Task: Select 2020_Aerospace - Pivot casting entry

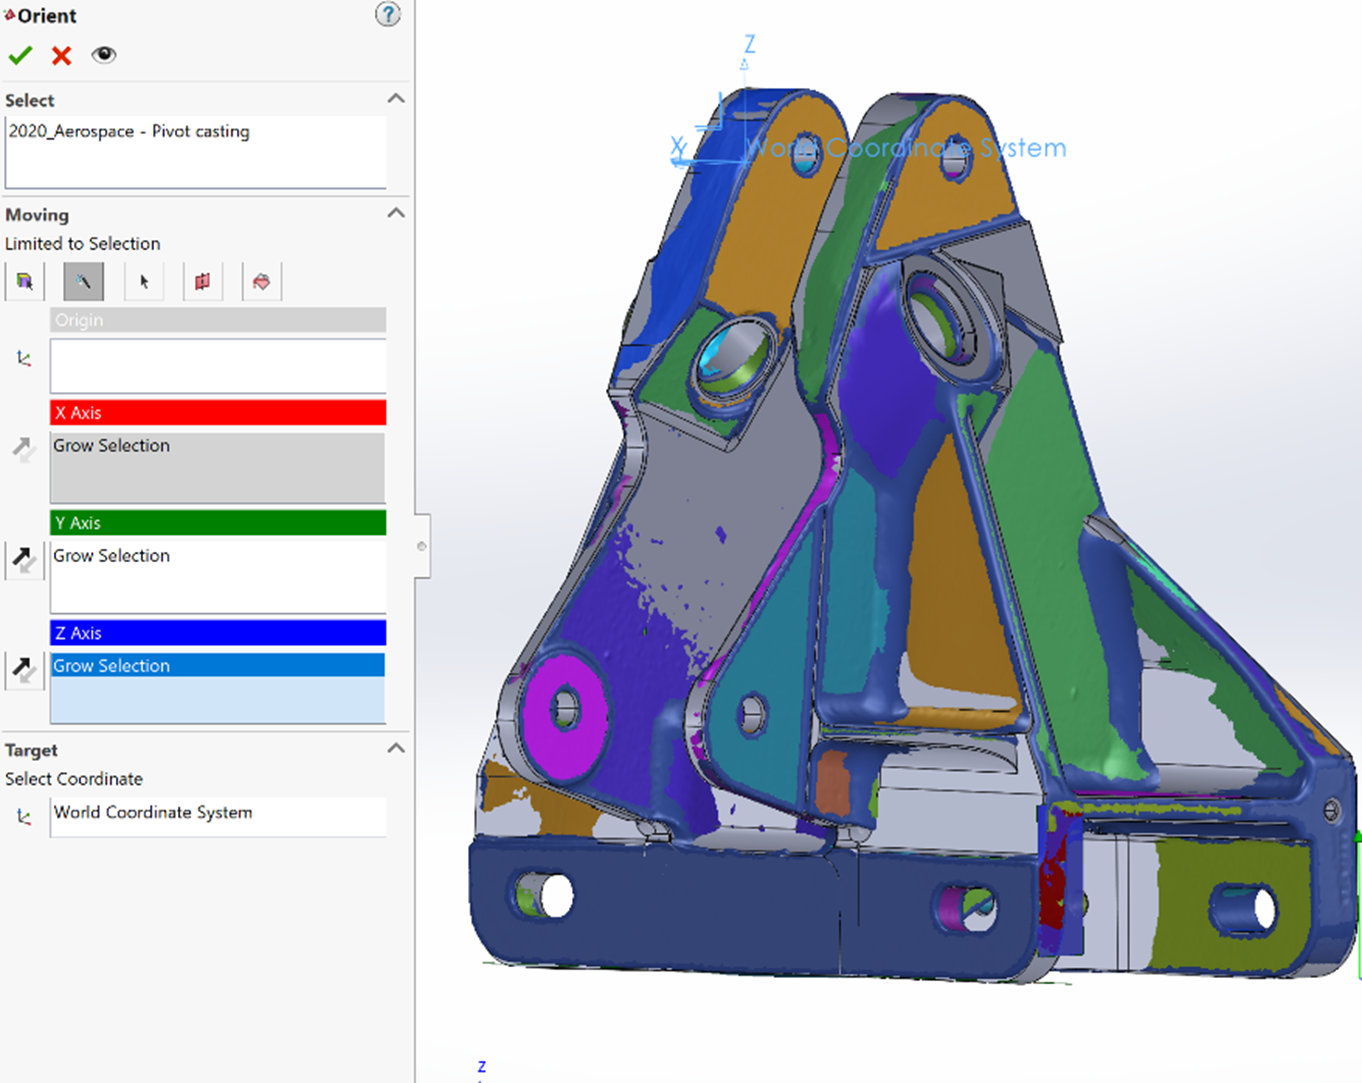Action: (129, 132)
